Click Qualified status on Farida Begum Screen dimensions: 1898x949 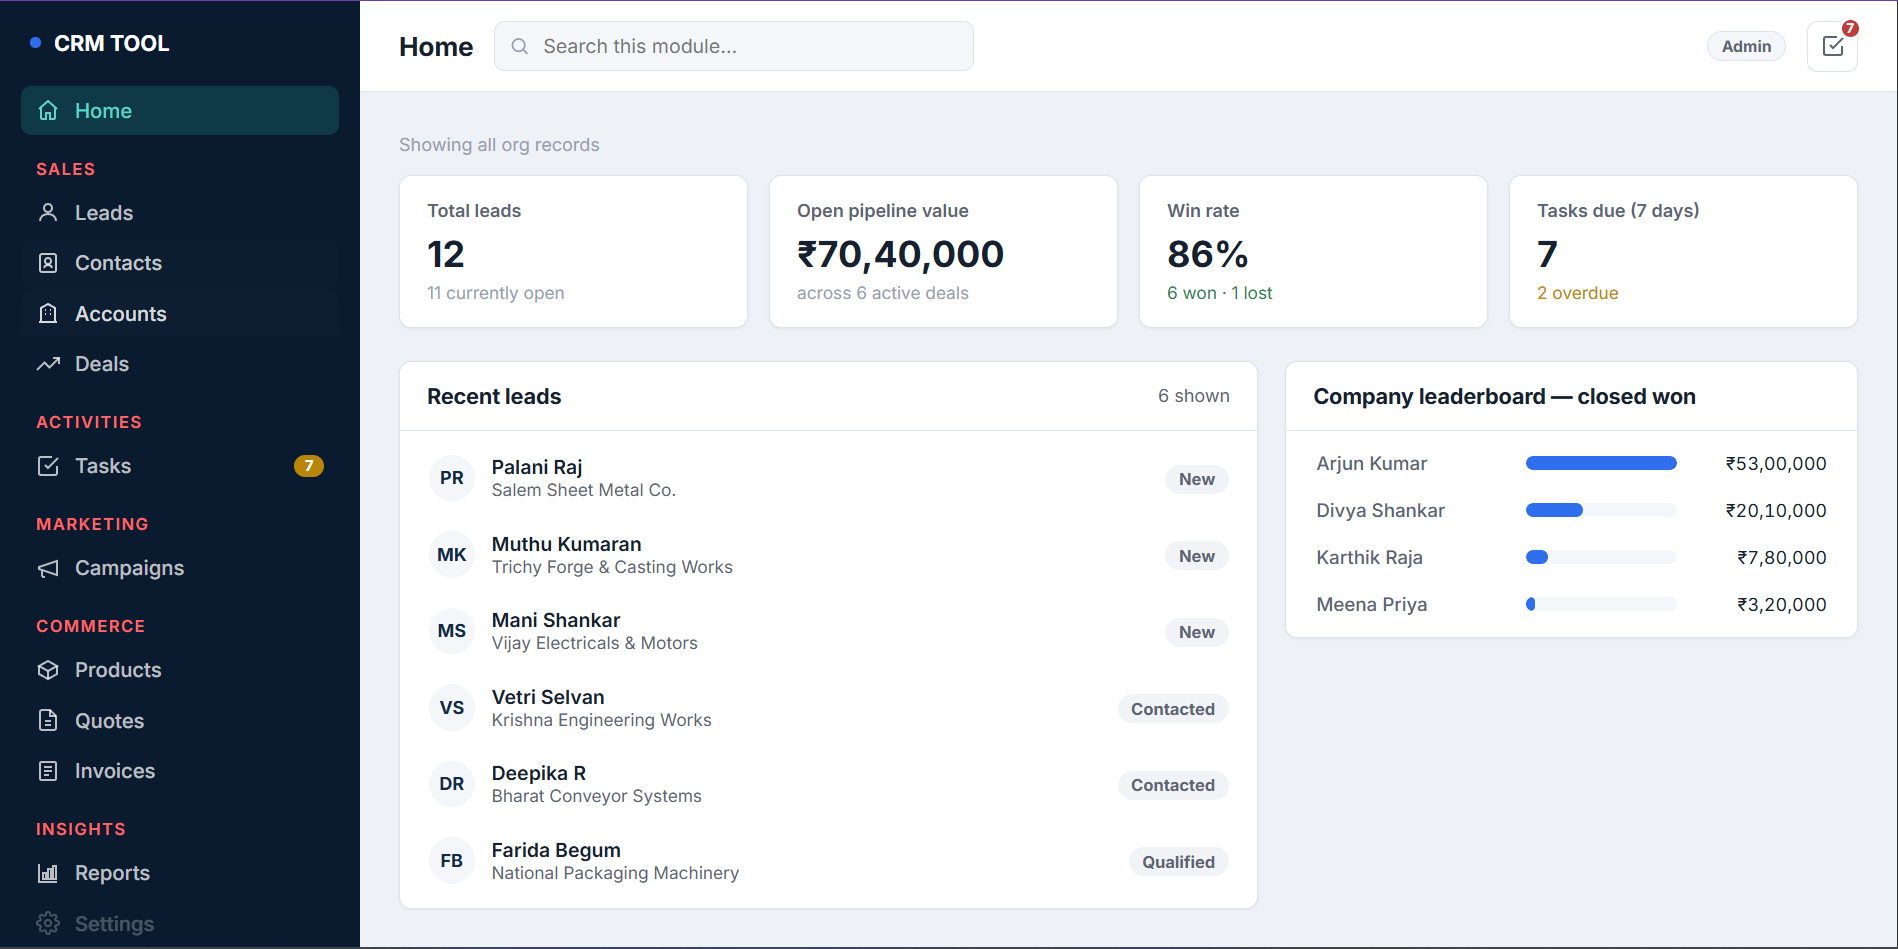coord(1178,862)
